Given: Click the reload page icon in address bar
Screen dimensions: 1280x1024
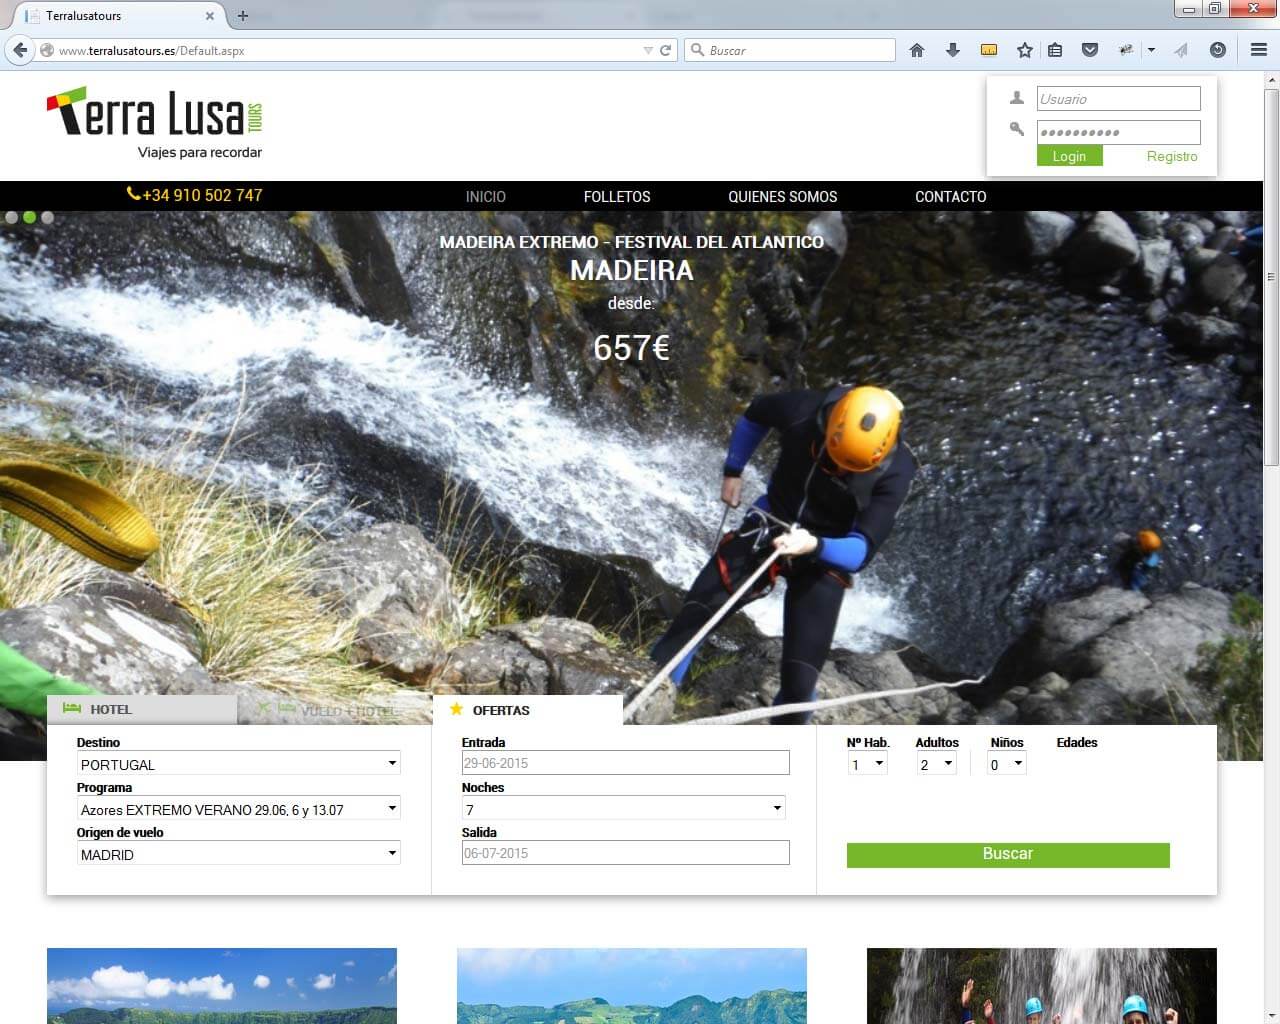Looking at the screenshot, I should point(665,50).
